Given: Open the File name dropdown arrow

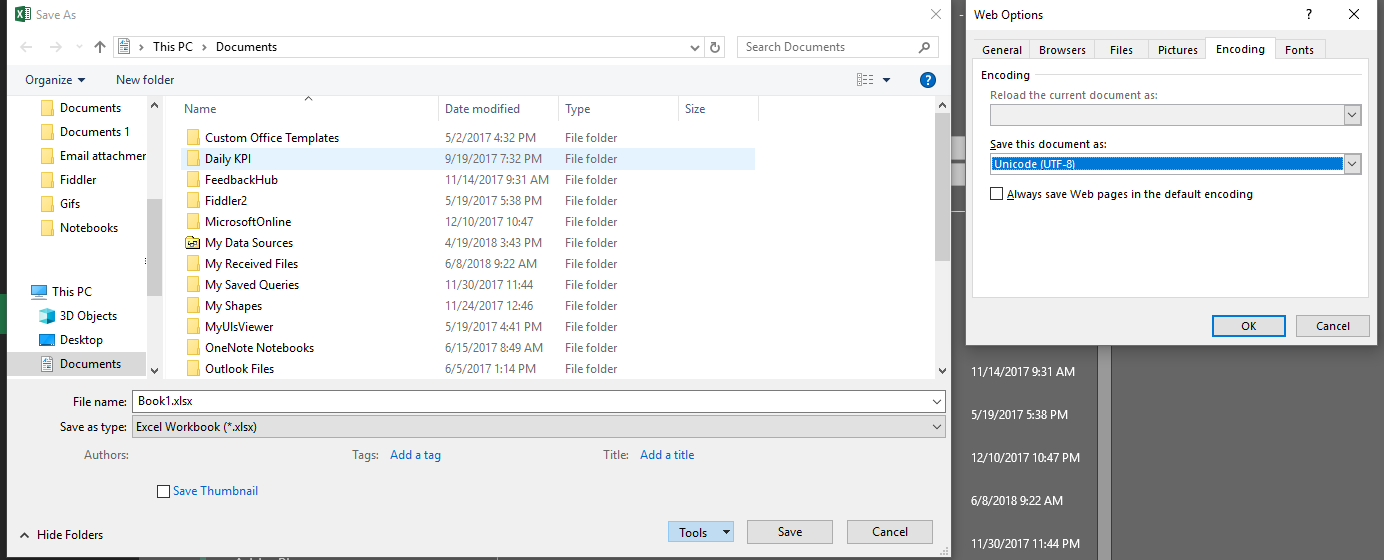Looking at the screenshot, I should [x=937, y=401].
